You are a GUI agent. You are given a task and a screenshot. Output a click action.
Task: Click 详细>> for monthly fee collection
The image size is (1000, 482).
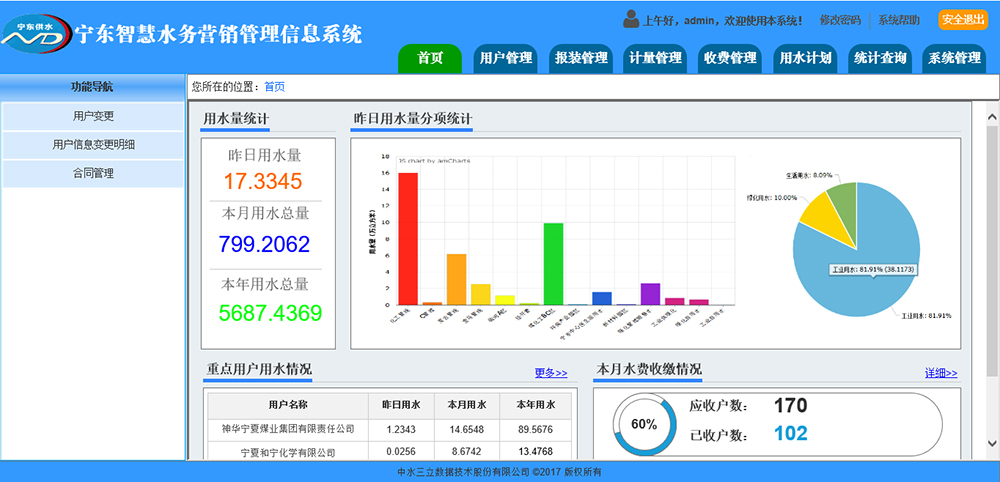(940, 373)
